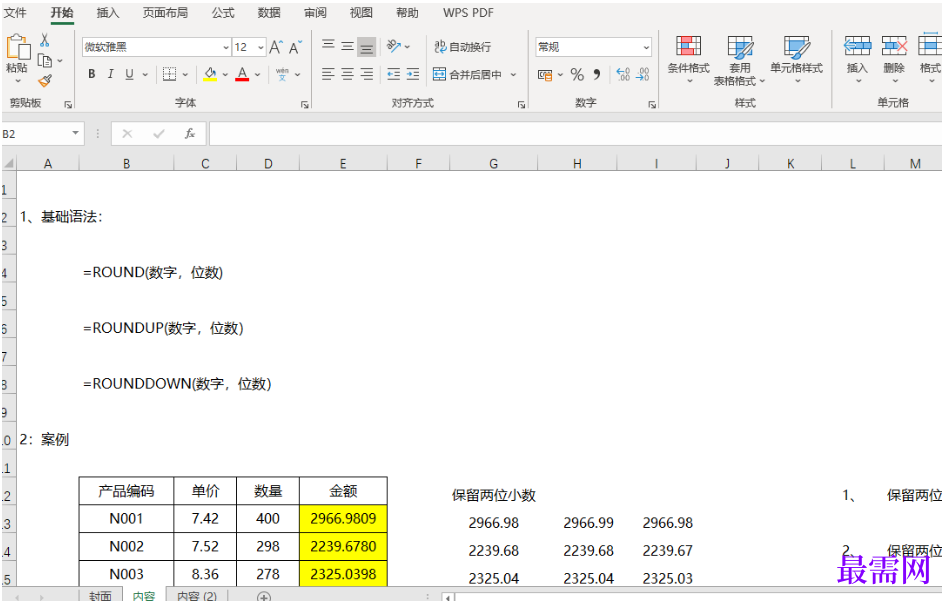The image size is (949, 601).
Task: Select yellow cell containing 2966.9809
Action: (343, 519)
